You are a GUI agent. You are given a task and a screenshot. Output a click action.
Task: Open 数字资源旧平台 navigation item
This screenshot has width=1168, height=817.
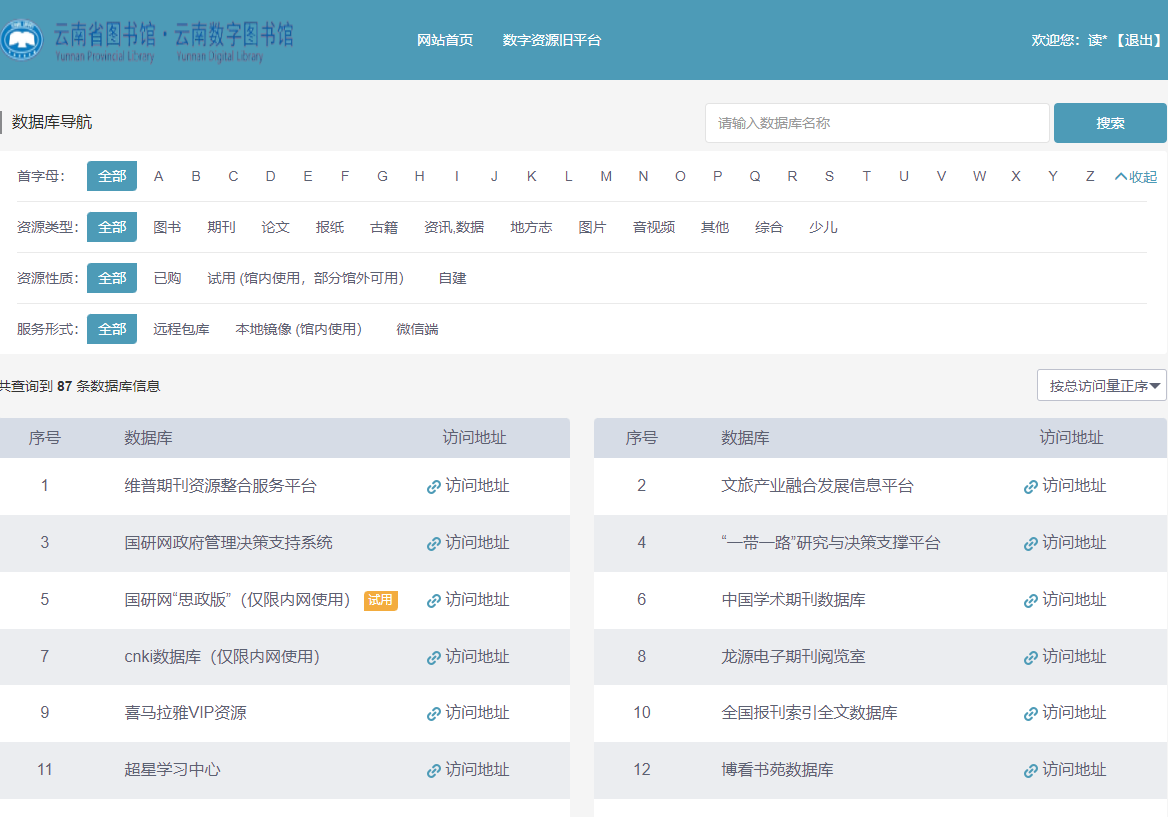(552, 40)
